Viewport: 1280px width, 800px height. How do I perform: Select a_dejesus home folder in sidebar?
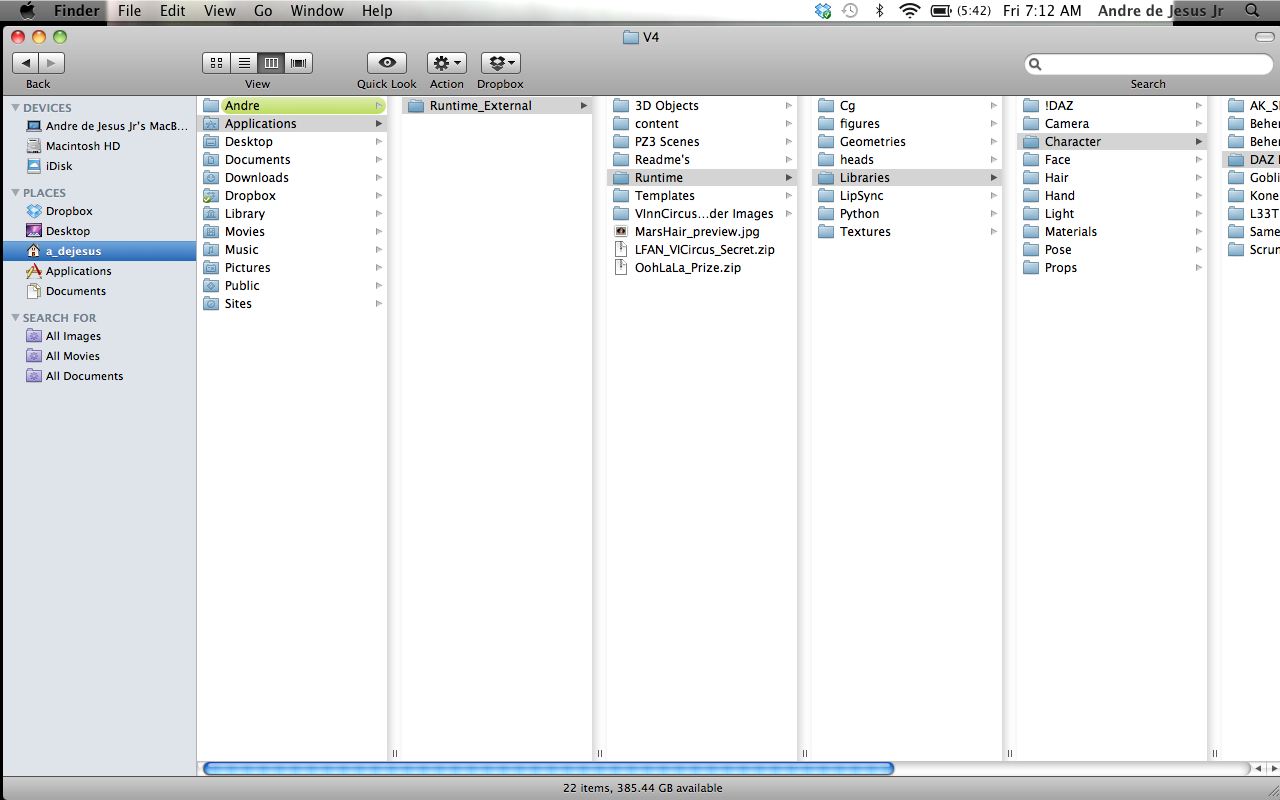coord(99,251)
